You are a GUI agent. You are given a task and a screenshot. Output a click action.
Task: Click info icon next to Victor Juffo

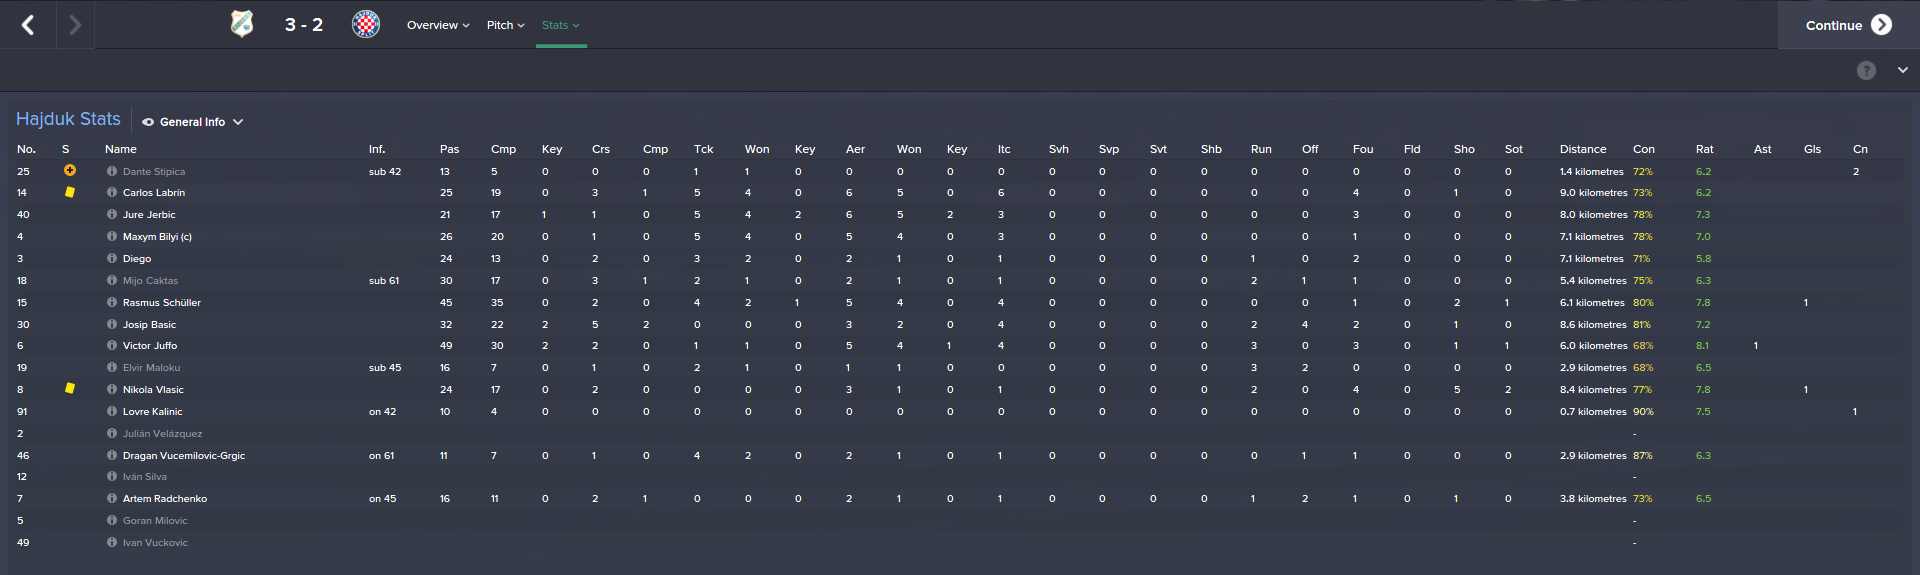pos(112,346)
